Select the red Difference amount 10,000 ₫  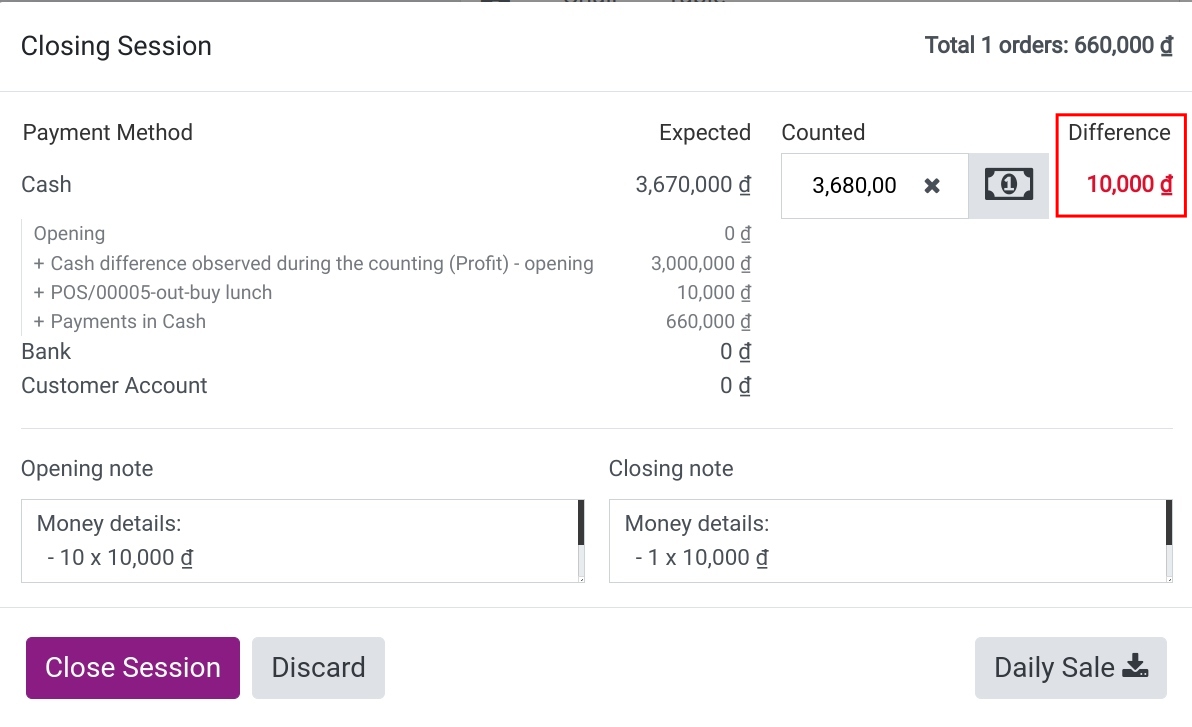pyautogui.click(x=1129, y=184)
